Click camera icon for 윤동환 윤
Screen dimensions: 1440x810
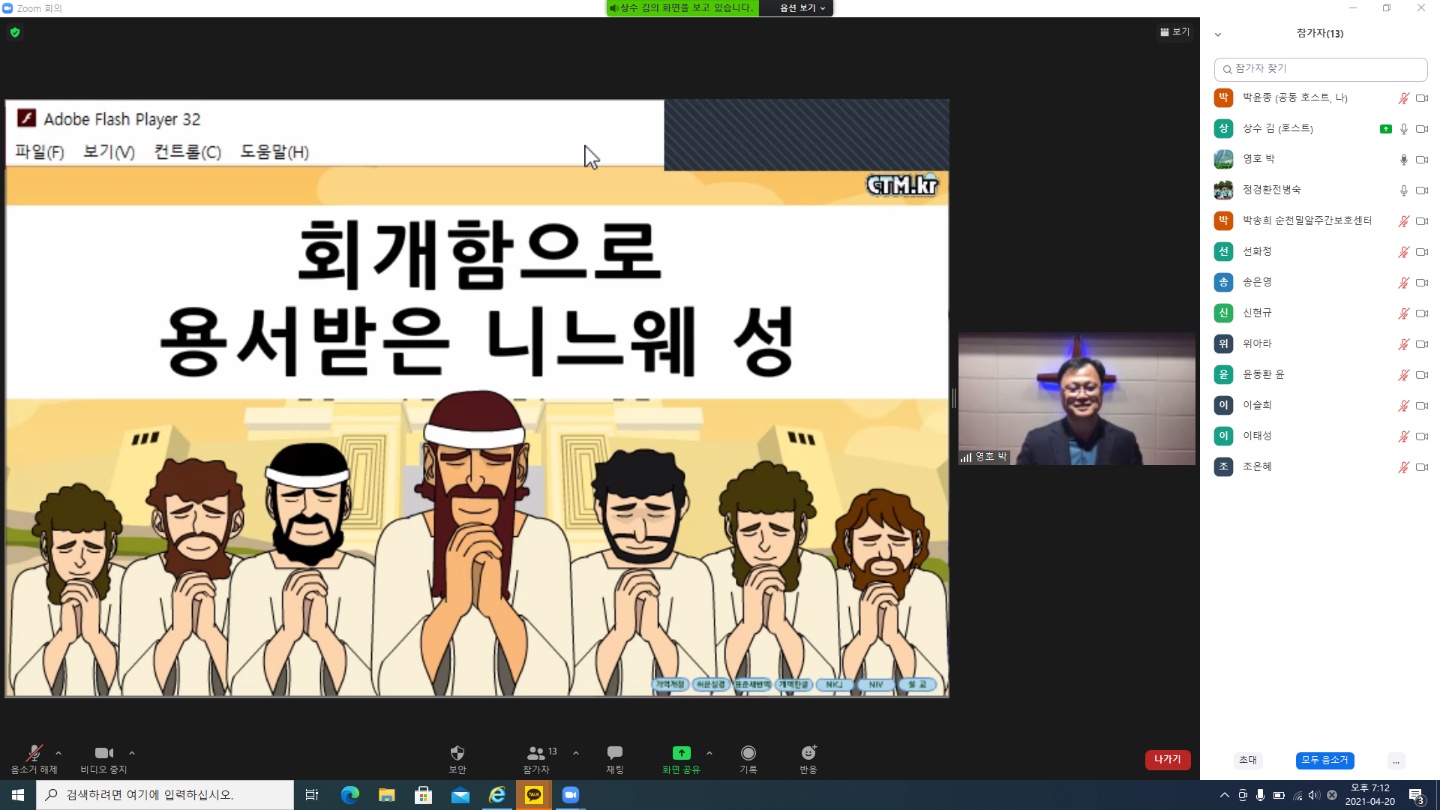[1422, 375]
